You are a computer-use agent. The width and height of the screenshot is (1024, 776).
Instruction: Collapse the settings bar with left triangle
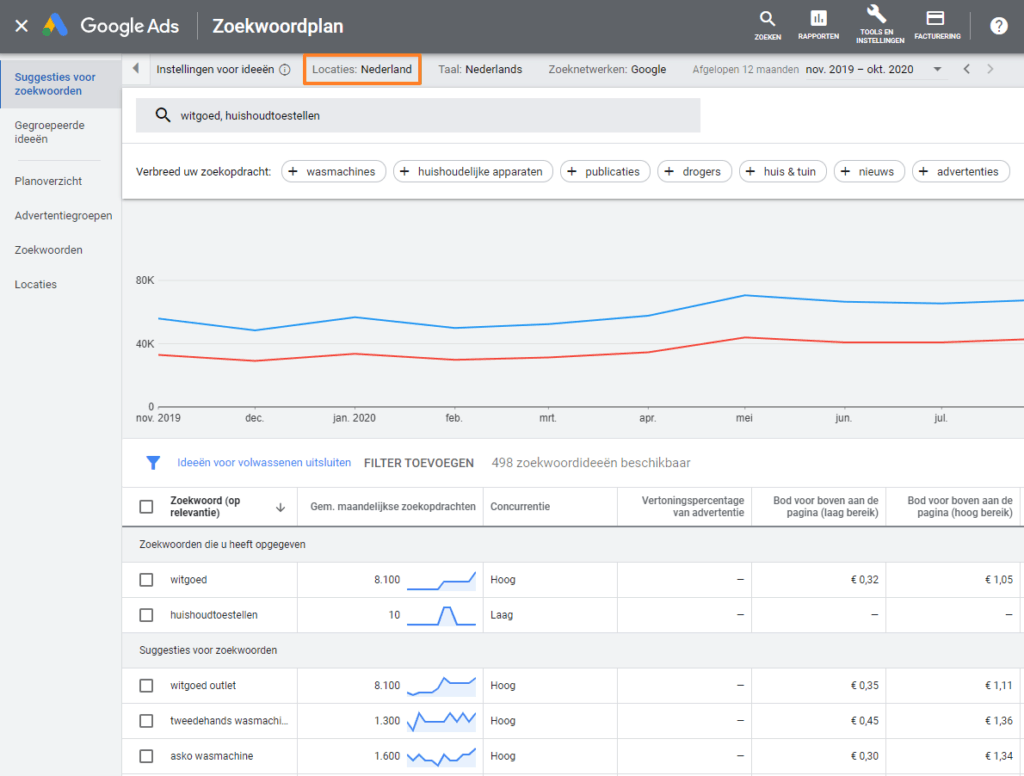[x=136, y=69]
